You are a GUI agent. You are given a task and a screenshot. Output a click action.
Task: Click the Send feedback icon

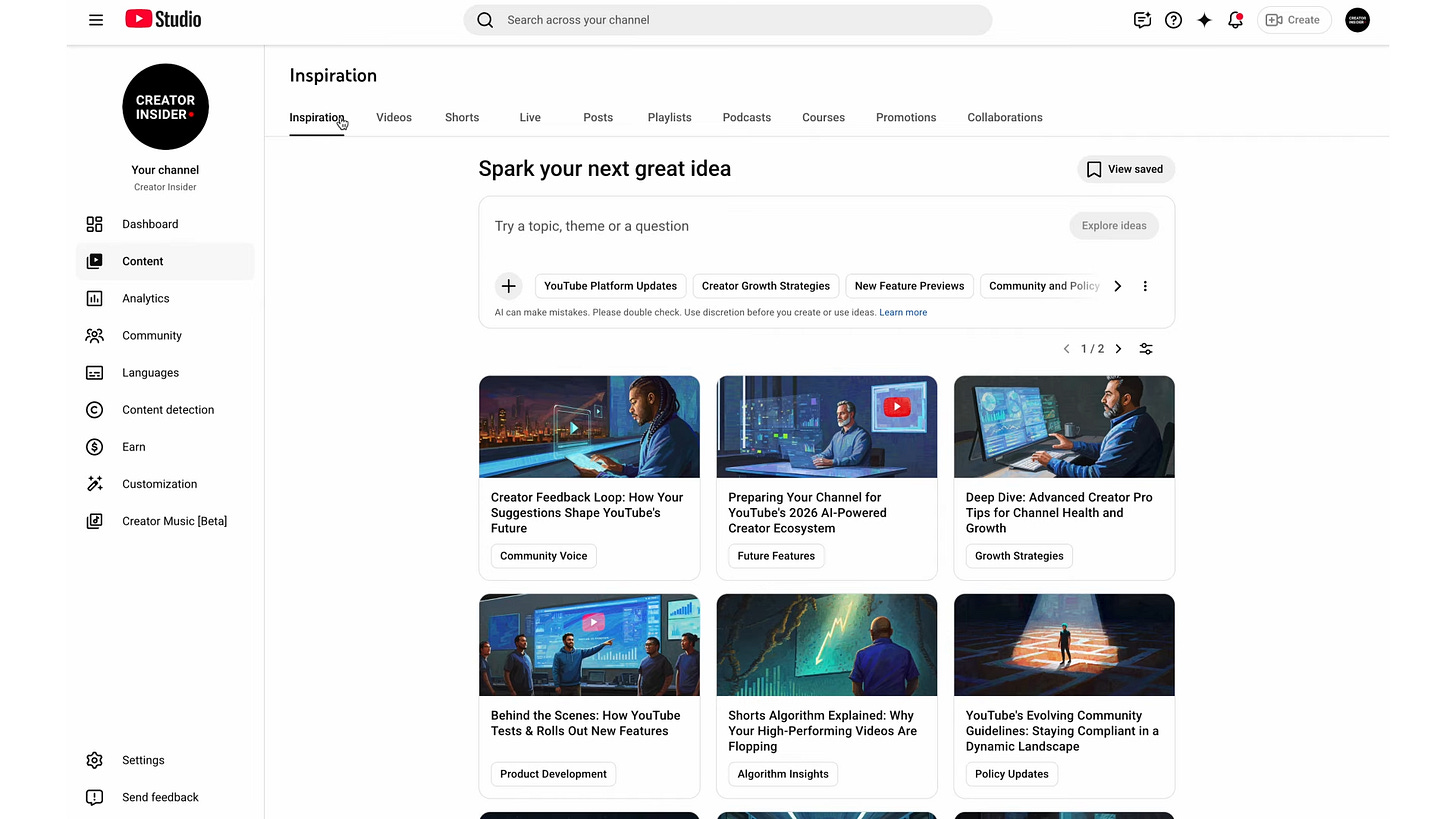(94, 797)
